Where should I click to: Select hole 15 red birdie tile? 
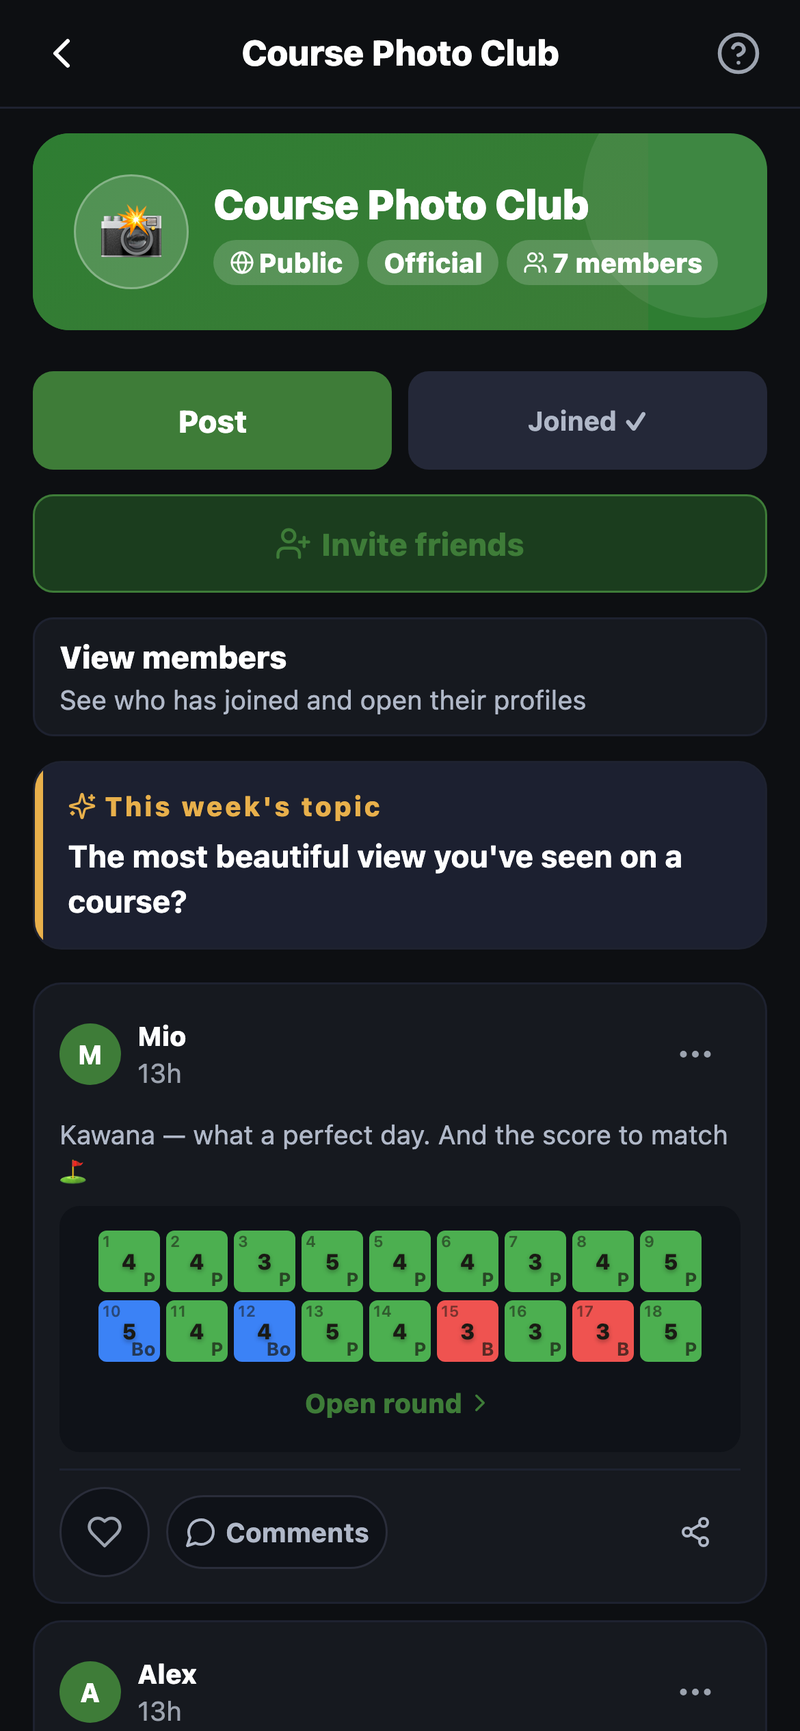[x=467, y=1331]
